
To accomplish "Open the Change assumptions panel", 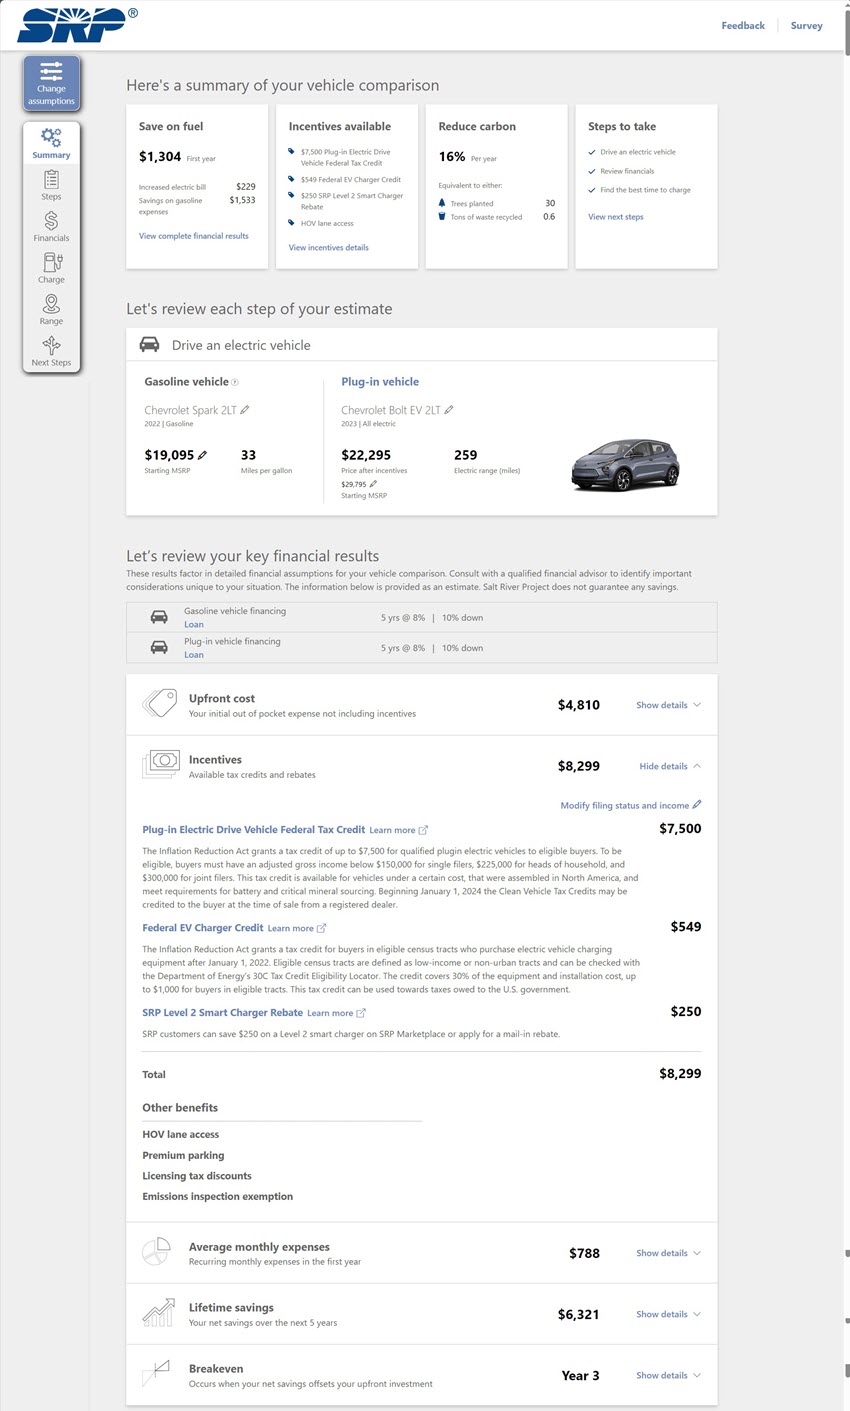I will point(51,85).
